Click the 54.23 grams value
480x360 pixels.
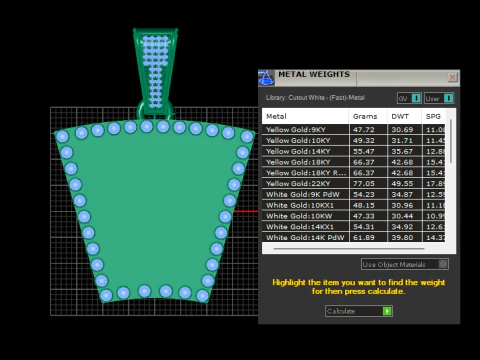point(364,194)
